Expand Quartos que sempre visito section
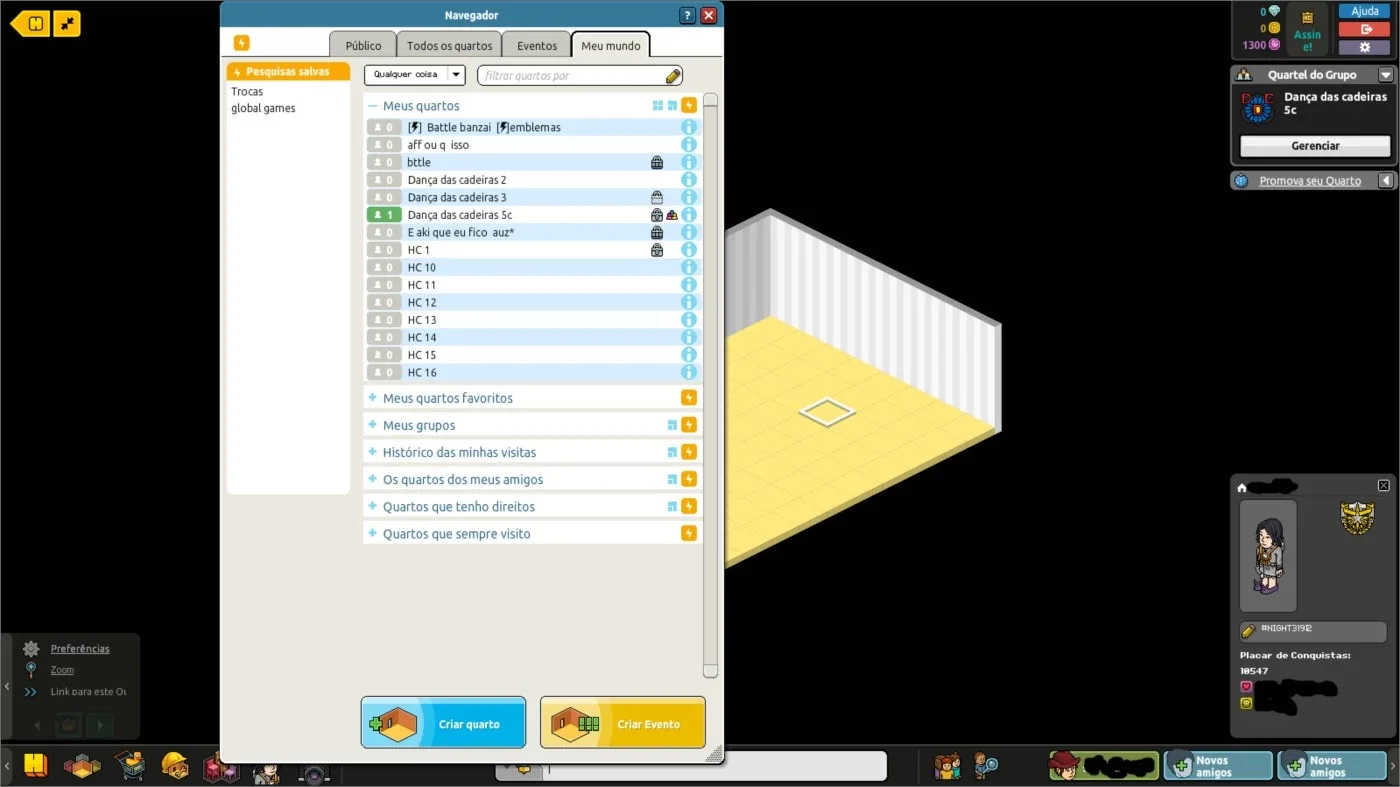The height and width of the screenshot is (787, 1400). (x=372, y=533)
